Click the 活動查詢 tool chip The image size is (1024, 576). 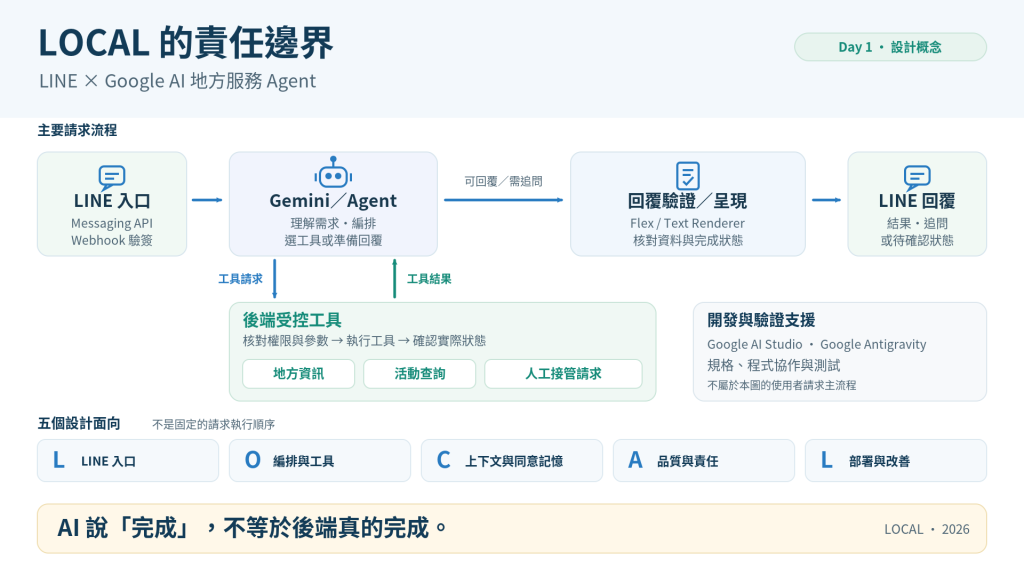click(420, 374)
